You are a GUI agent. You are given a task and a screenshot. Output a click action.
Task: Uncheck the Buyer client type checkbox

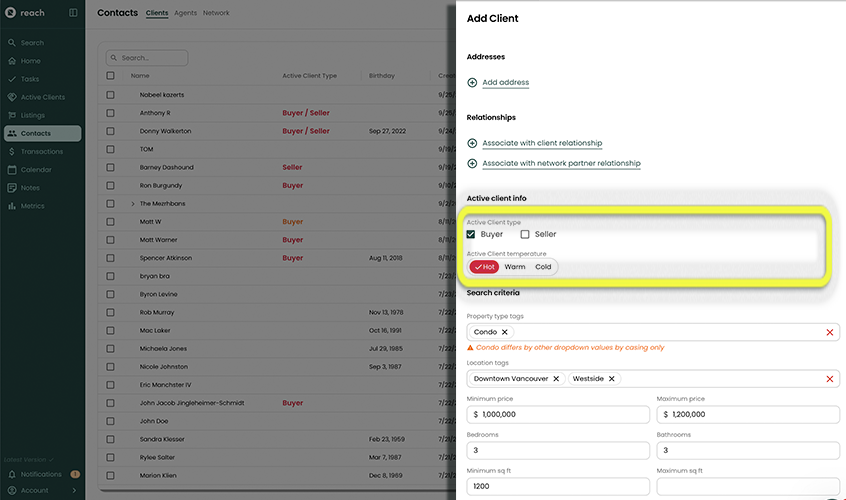click(471, 234)
